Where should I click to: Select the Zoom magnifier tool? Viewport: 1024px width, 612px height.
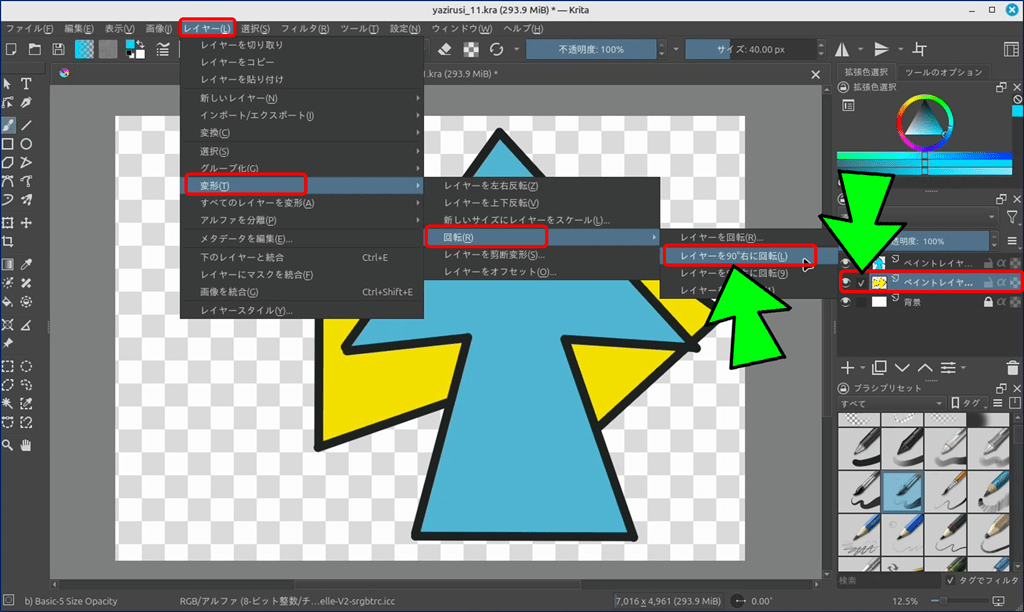coord(8,445)
